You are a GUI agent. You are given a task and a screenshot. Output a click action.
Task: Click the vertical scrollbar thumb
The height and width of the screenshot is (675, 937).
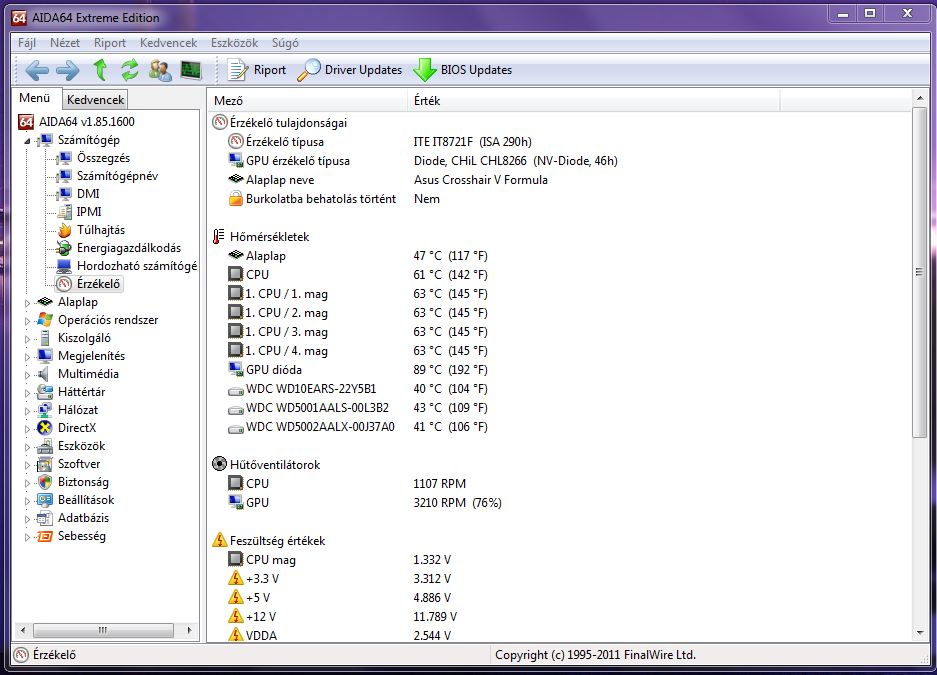[x=920, y=272]
